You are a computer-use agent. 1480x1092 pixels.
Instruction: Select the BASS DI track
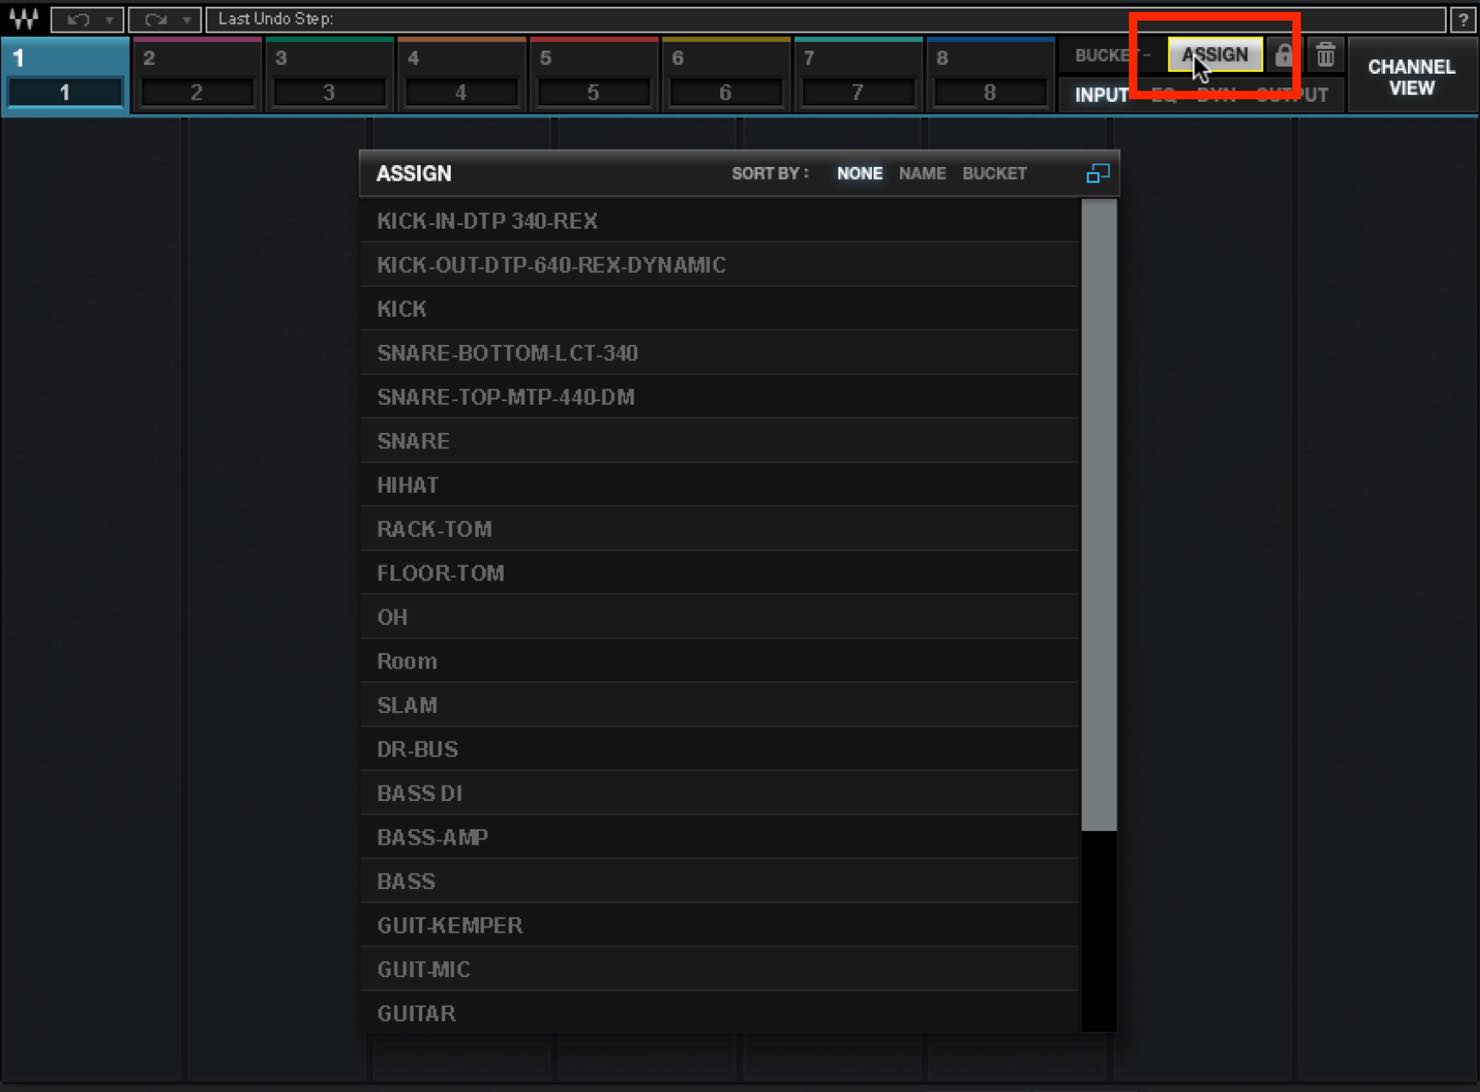point(720,793)
